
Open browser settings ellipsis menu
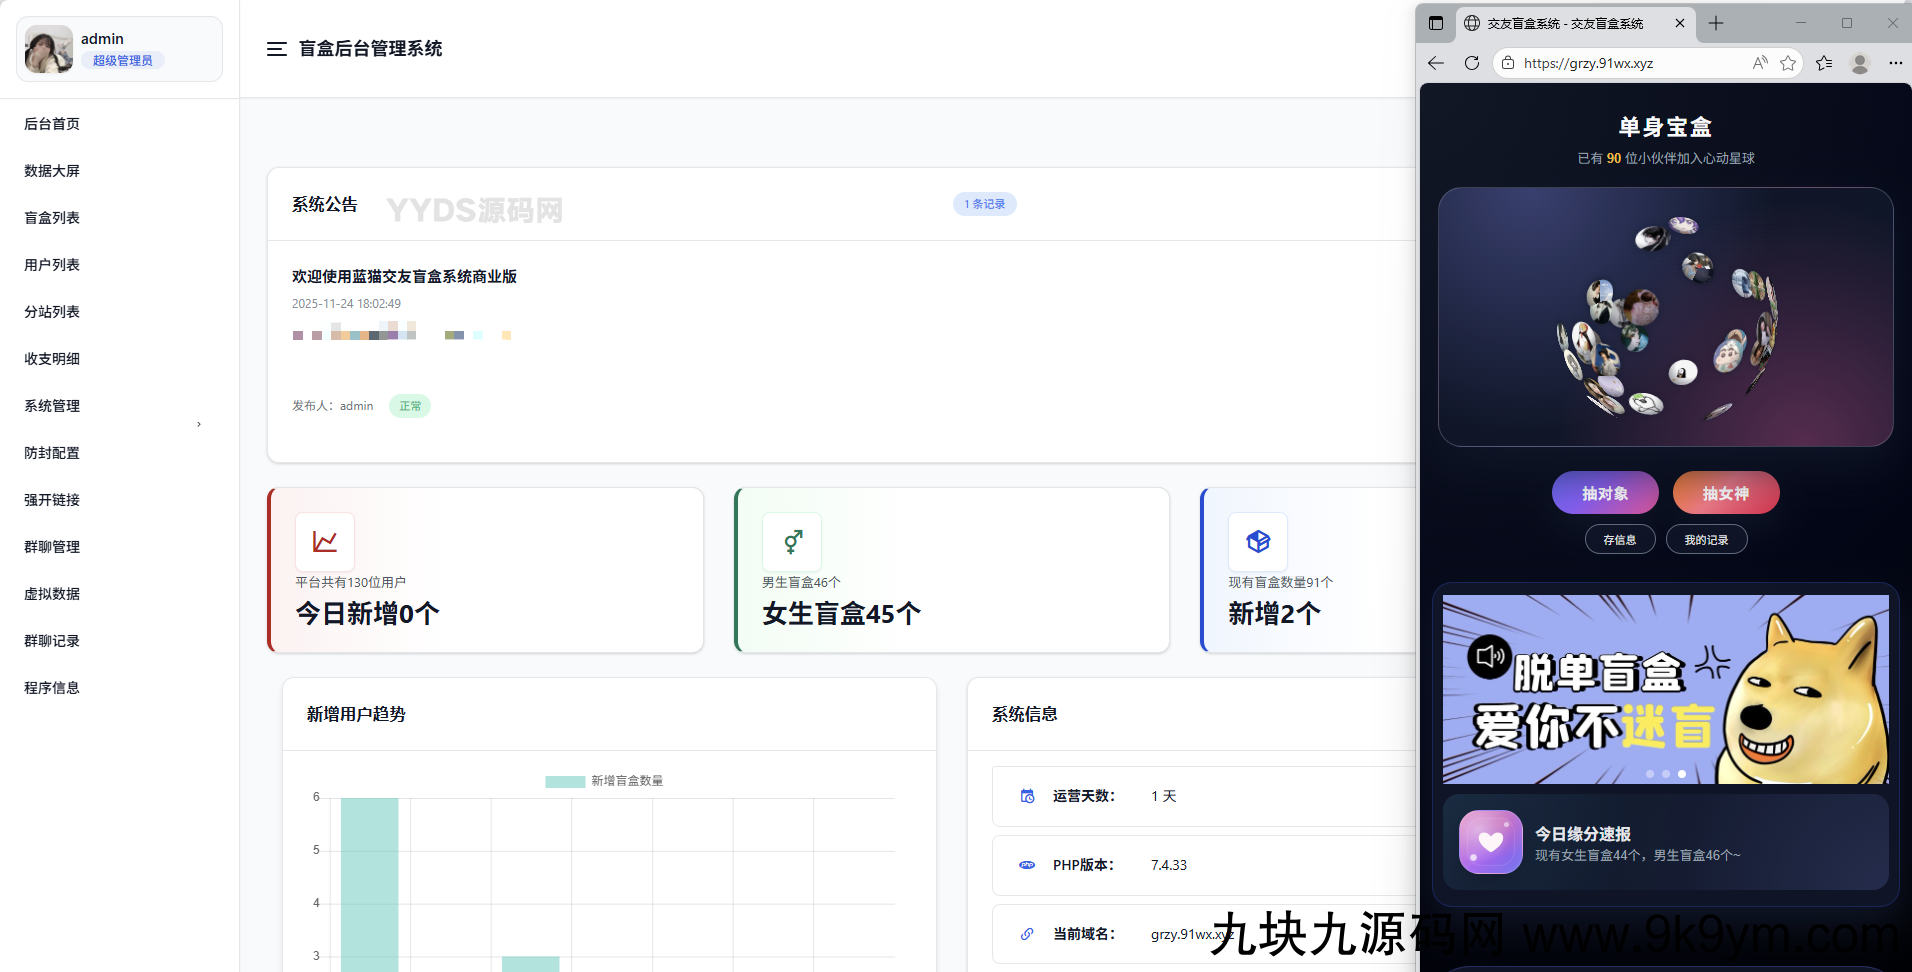click(x=1895, y=63)
